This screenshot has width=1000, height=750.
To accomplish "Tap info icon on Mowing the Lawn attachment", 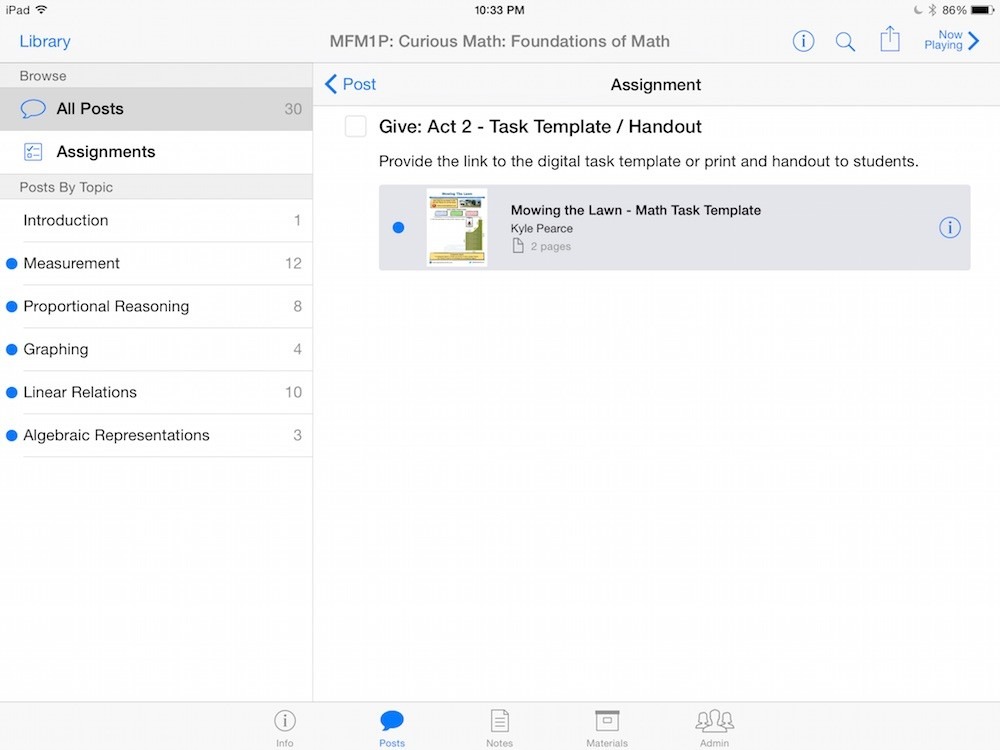I will click(949, 228).
